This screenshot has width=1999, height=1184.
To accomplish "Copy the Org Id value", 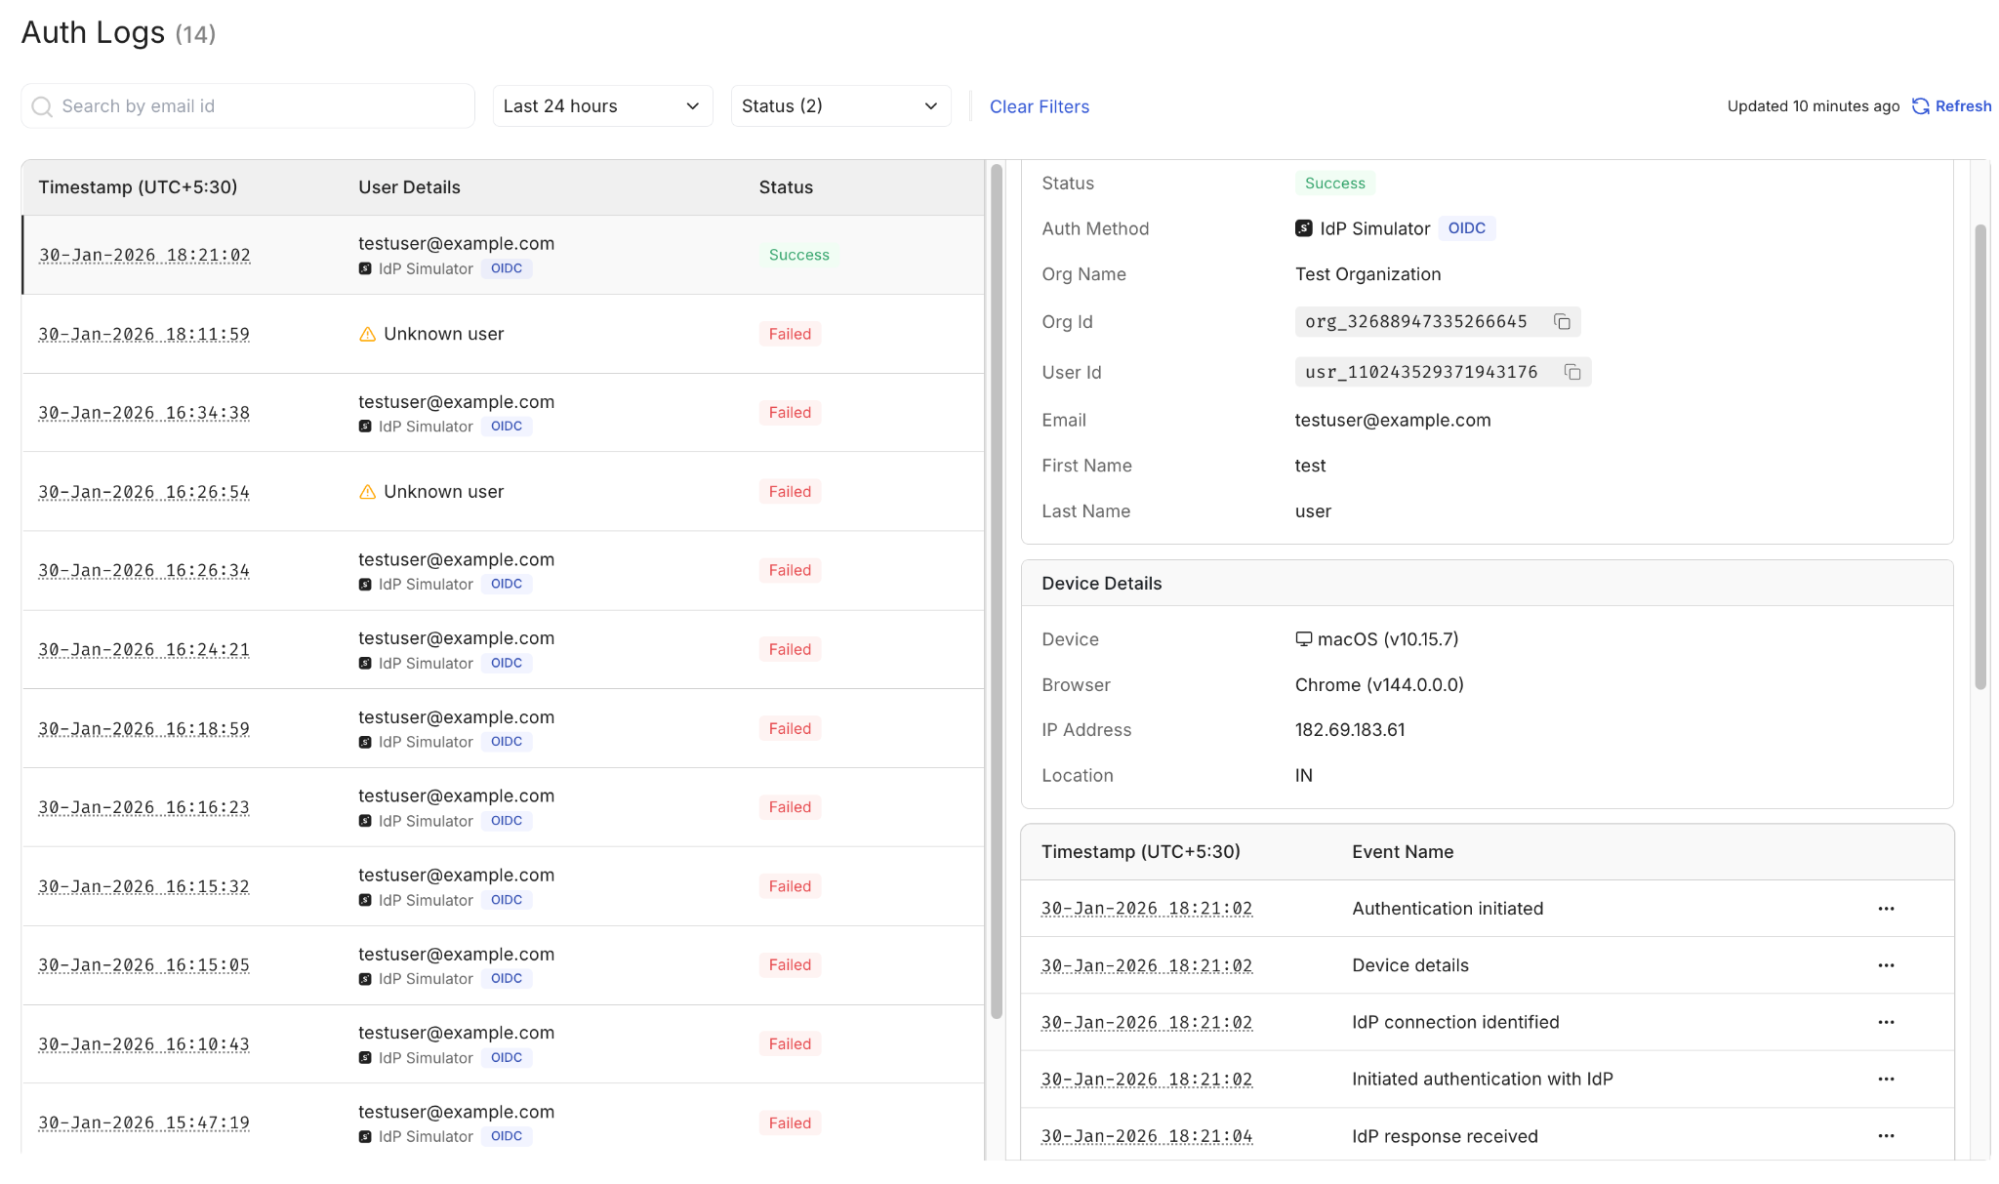I will [1561, 322].
